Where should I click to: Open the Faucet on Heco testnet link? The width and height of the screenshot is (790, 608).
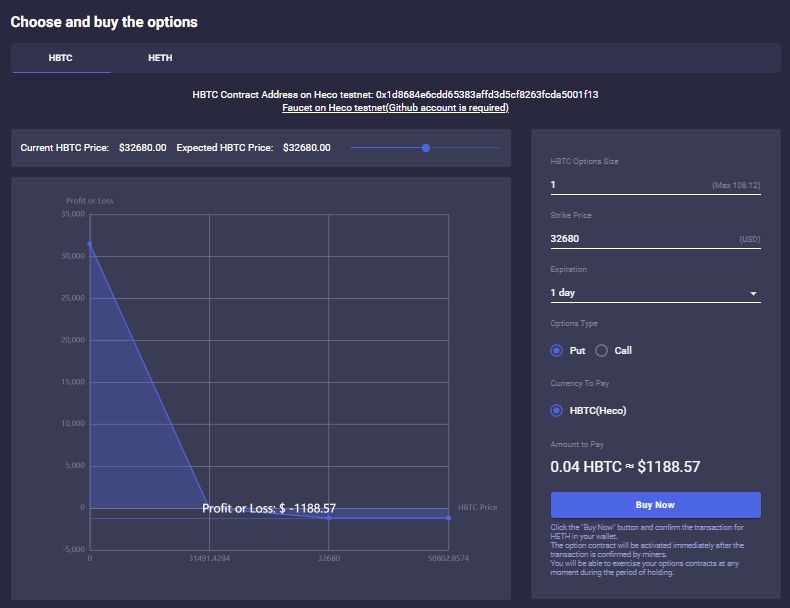(395, 108)
